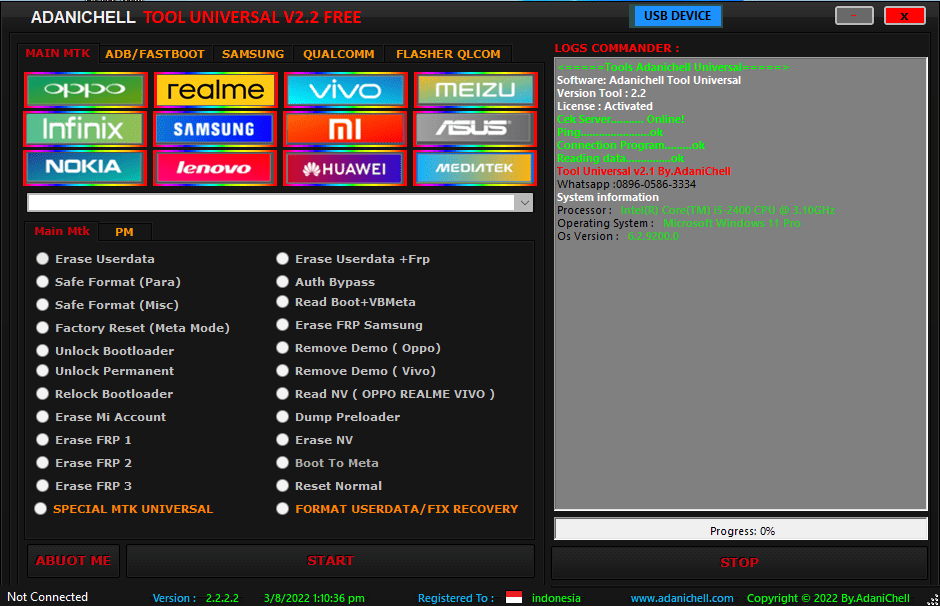The image size is (940, 606).
Task: Choose the Dump Preloader operation
Action: 282,416
